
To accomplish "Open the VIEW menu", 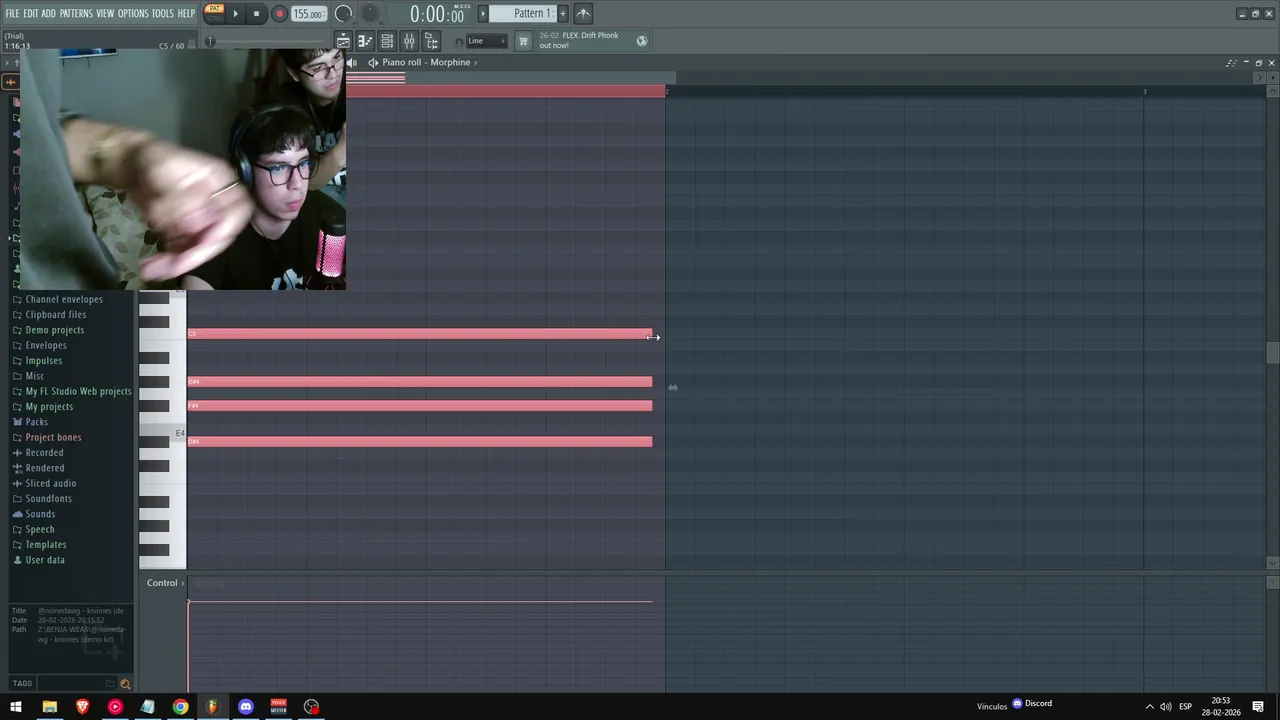I will (x=105, y=13).
